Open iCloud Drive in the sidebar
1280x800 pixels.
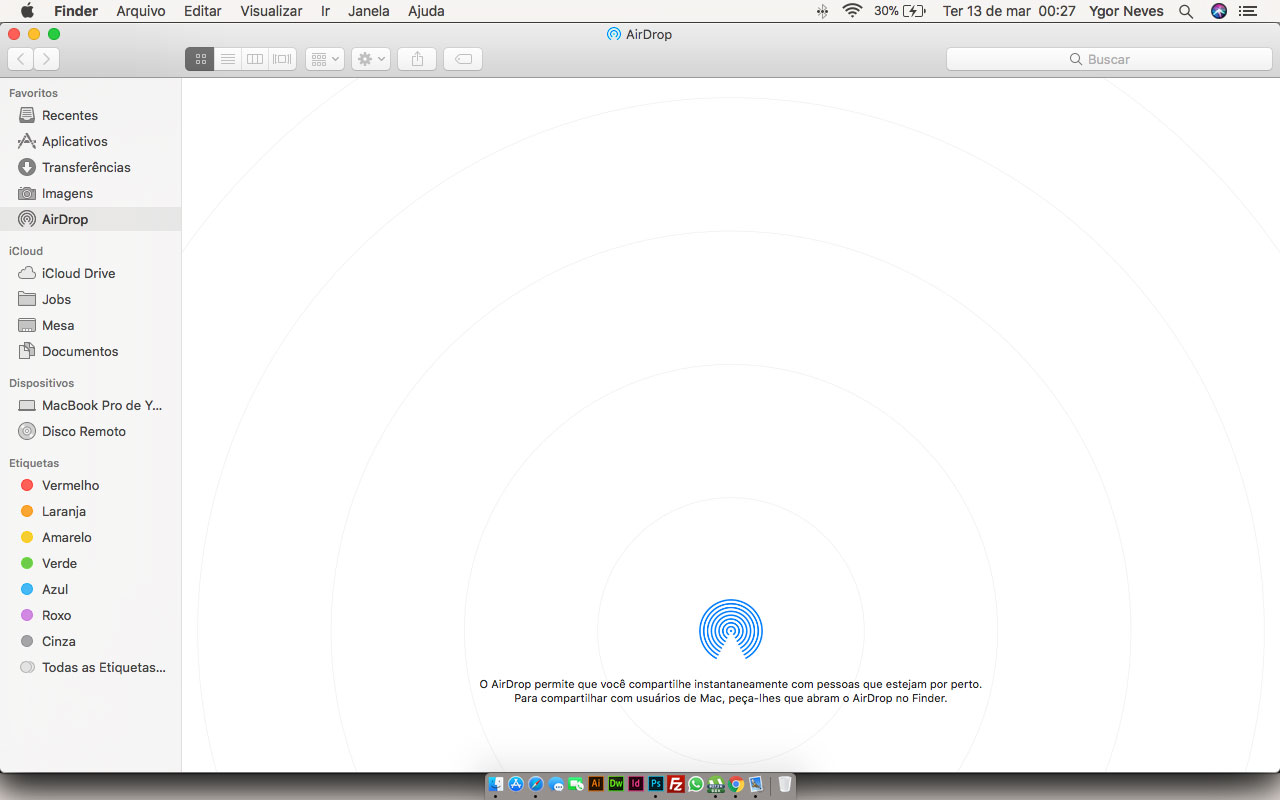(90, 273)
